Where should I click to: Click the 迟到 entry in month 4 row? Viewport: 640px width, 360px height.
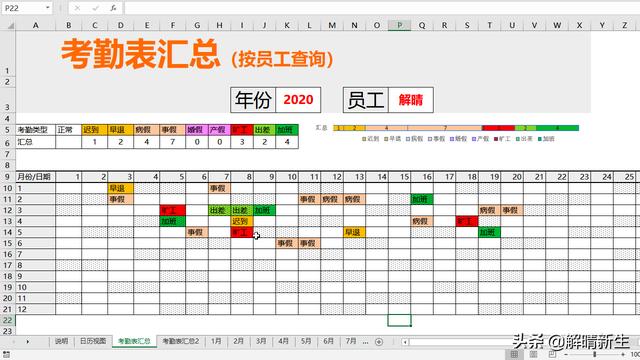pos(242,221)
